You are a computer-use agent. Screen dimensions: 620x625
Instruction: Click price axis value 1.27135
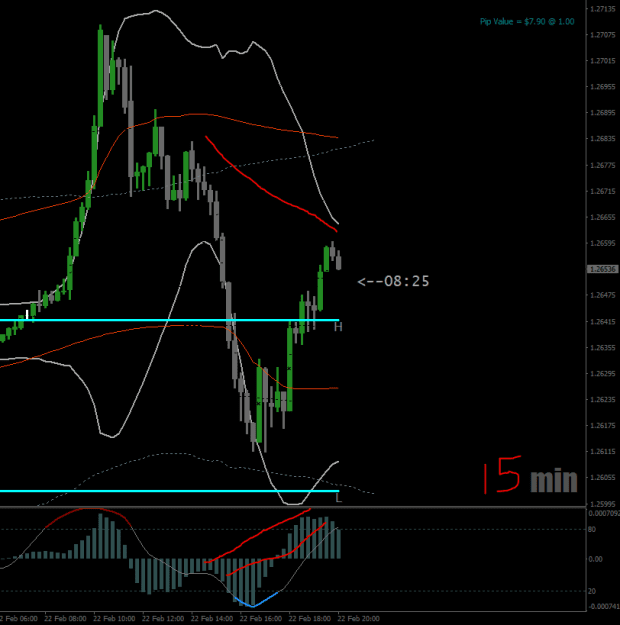603,9
